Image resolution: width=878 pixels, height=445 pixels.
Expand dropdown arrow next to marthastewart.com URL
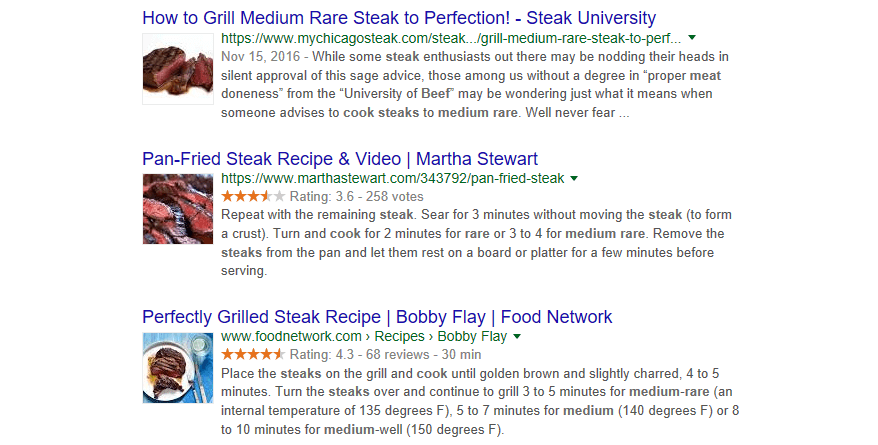point(574,179)
